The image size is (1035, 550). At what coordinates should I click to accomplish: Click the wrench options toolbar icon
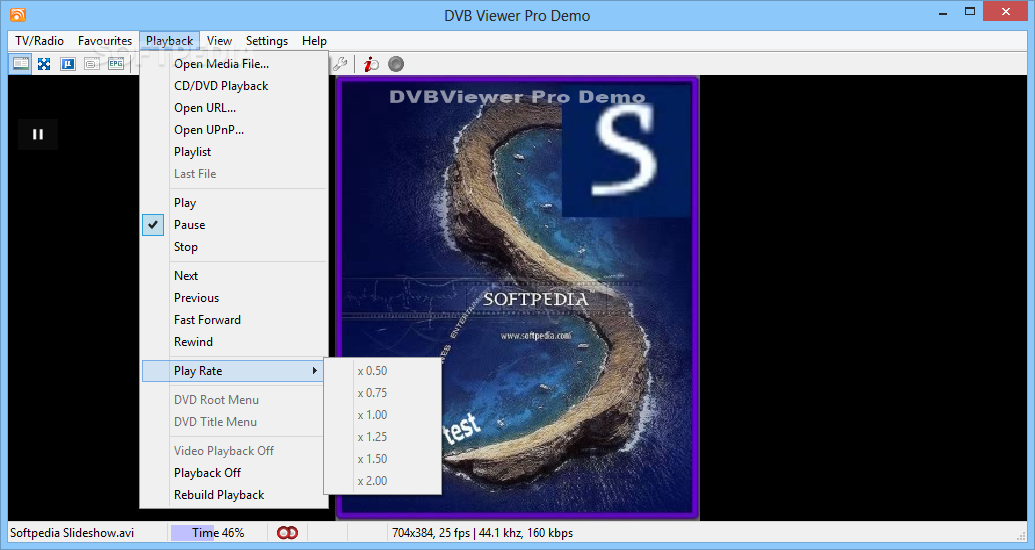(340, 64)
